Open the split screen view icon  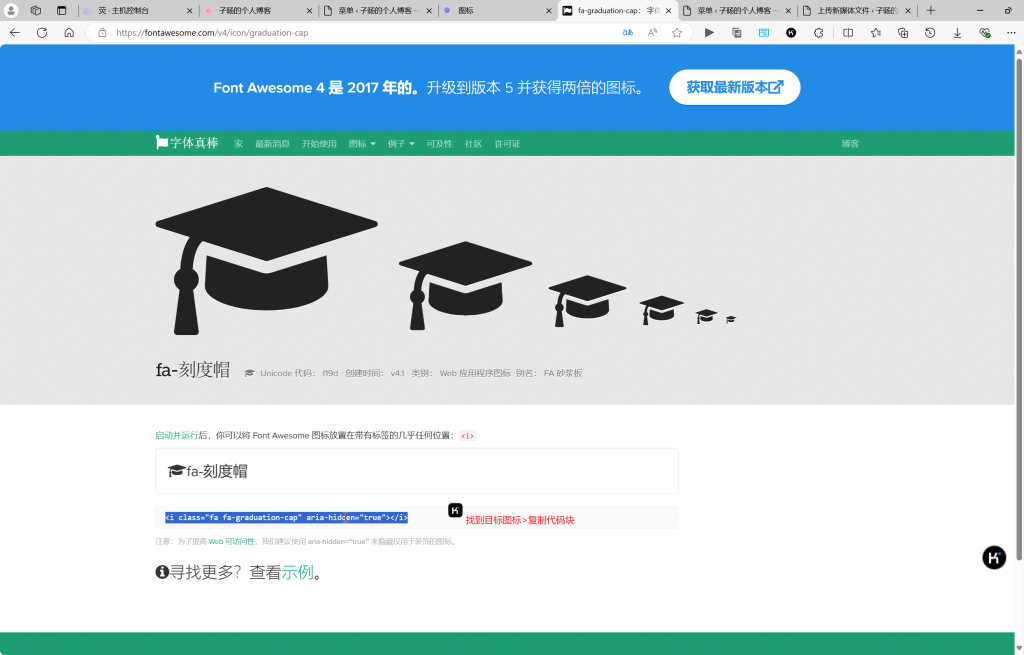848,33
